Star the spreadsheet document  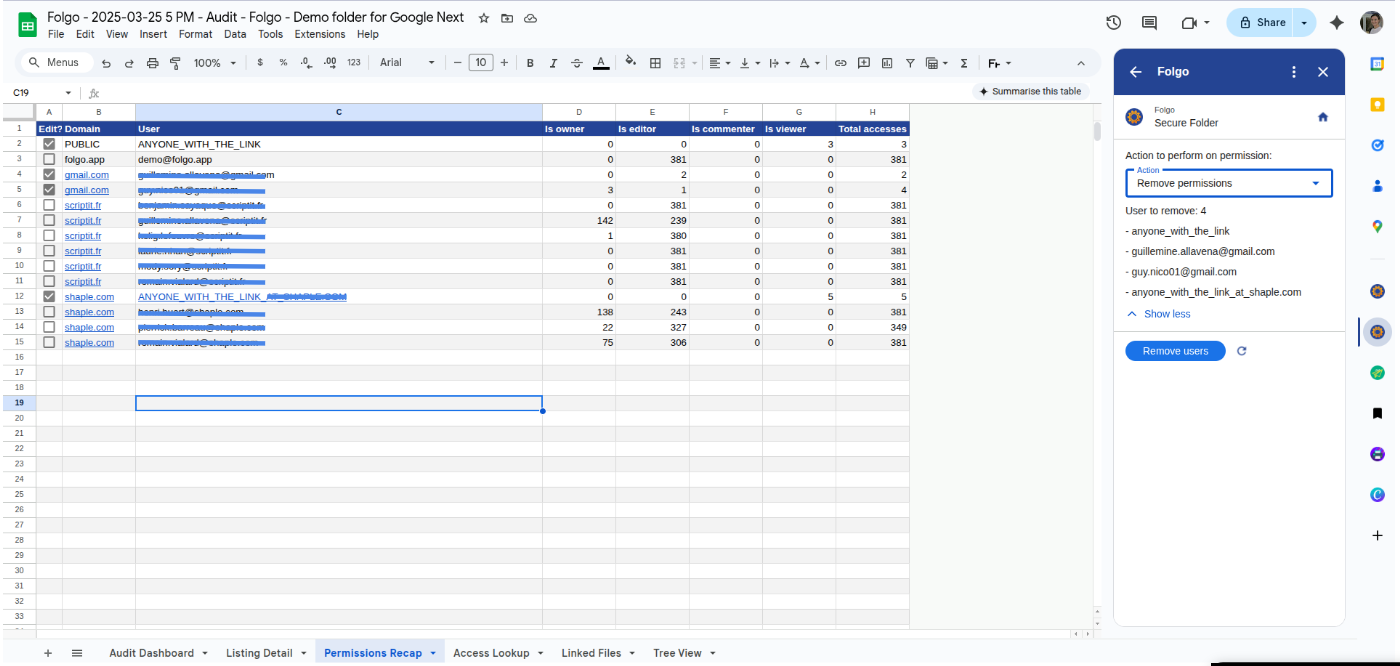(484, 18)
